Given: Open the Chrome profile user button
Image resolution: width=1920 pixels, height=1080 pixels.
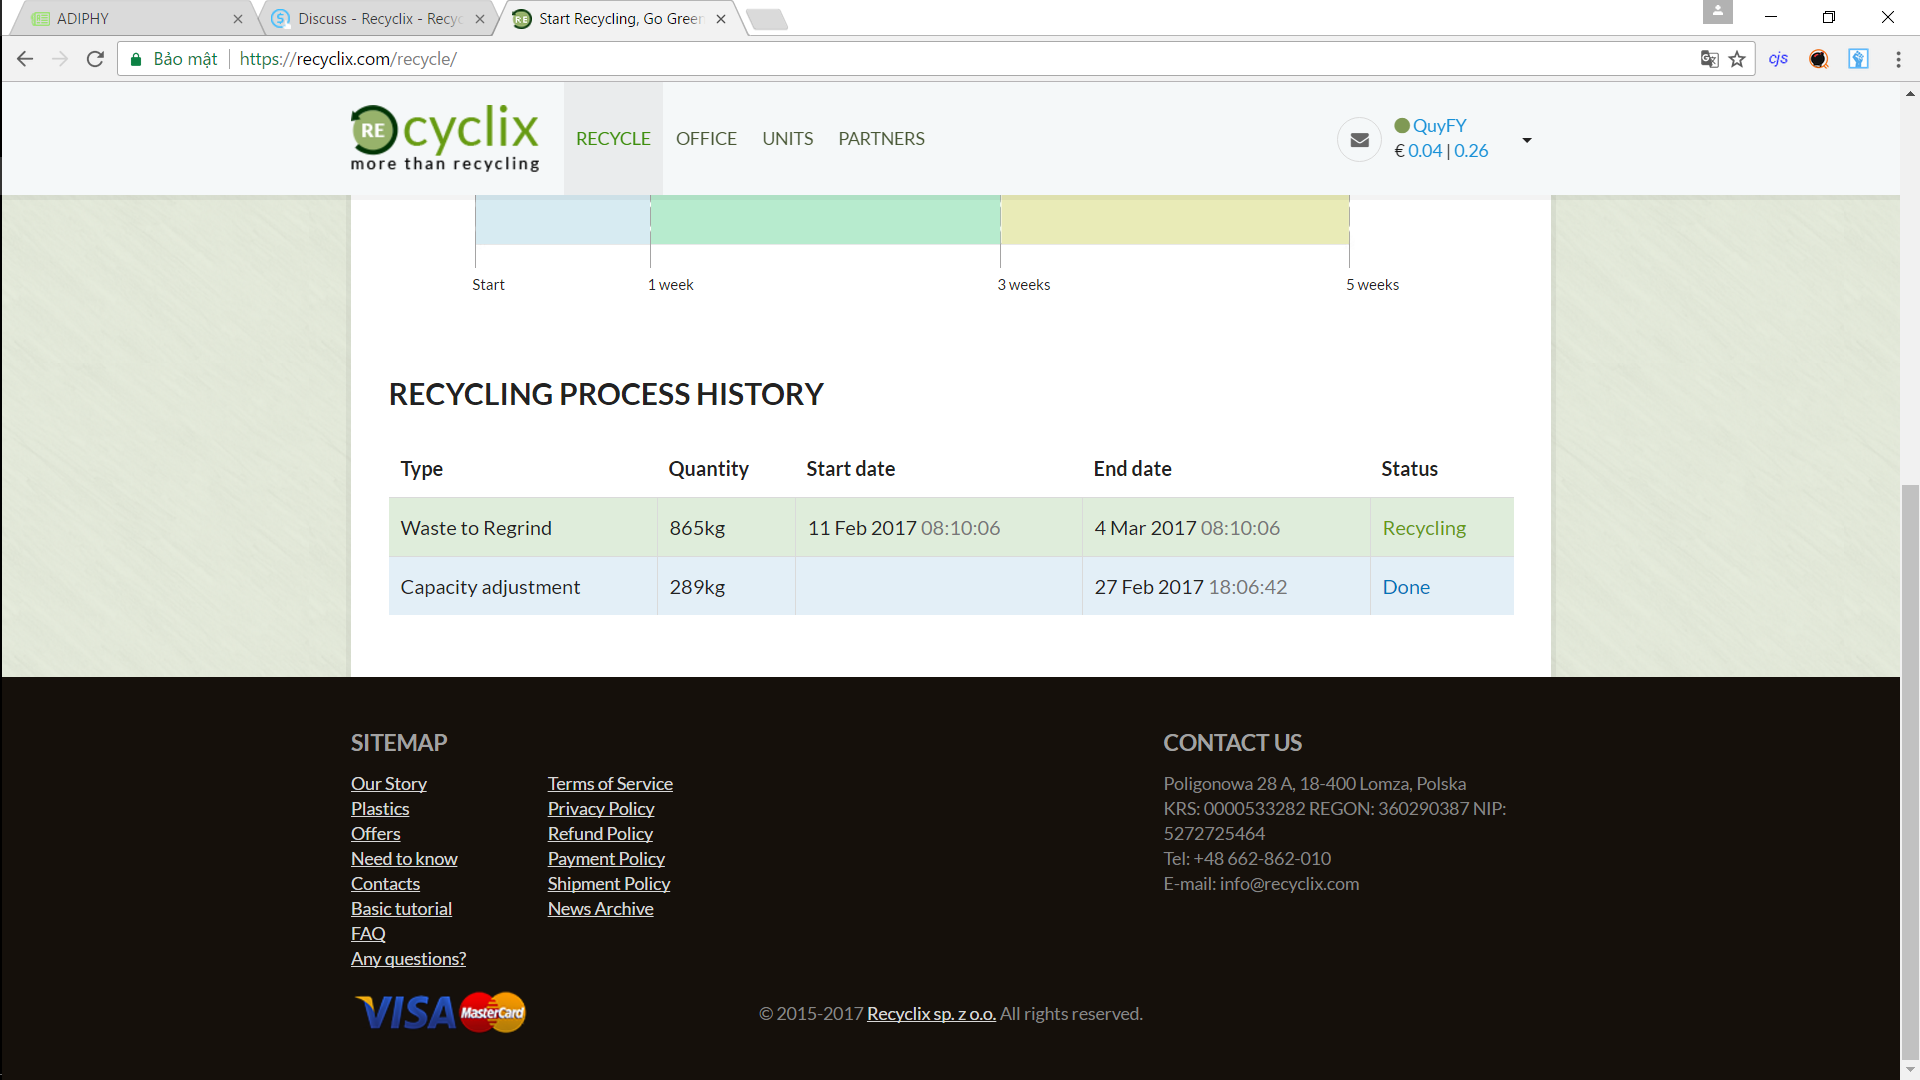Looking at the screenshot, I should tap(1717, 12).
